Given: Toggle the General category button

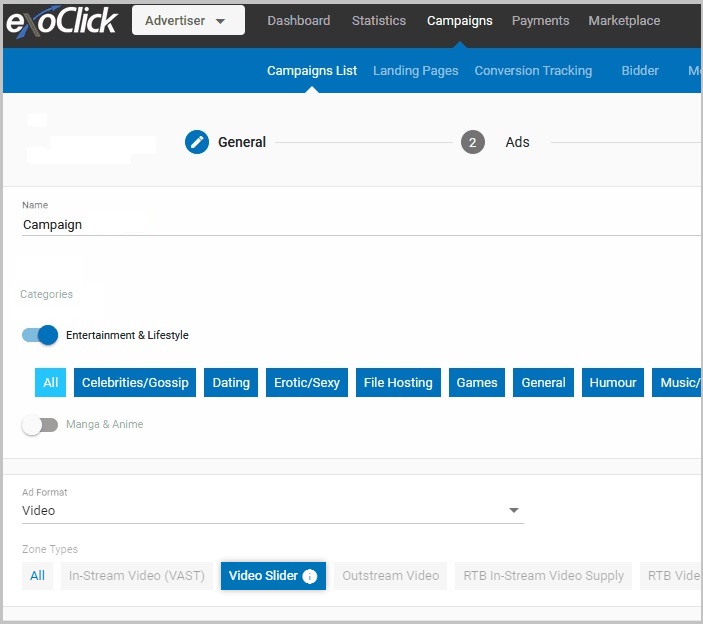Looking at the screenshot, I should [x=543, y=382].
